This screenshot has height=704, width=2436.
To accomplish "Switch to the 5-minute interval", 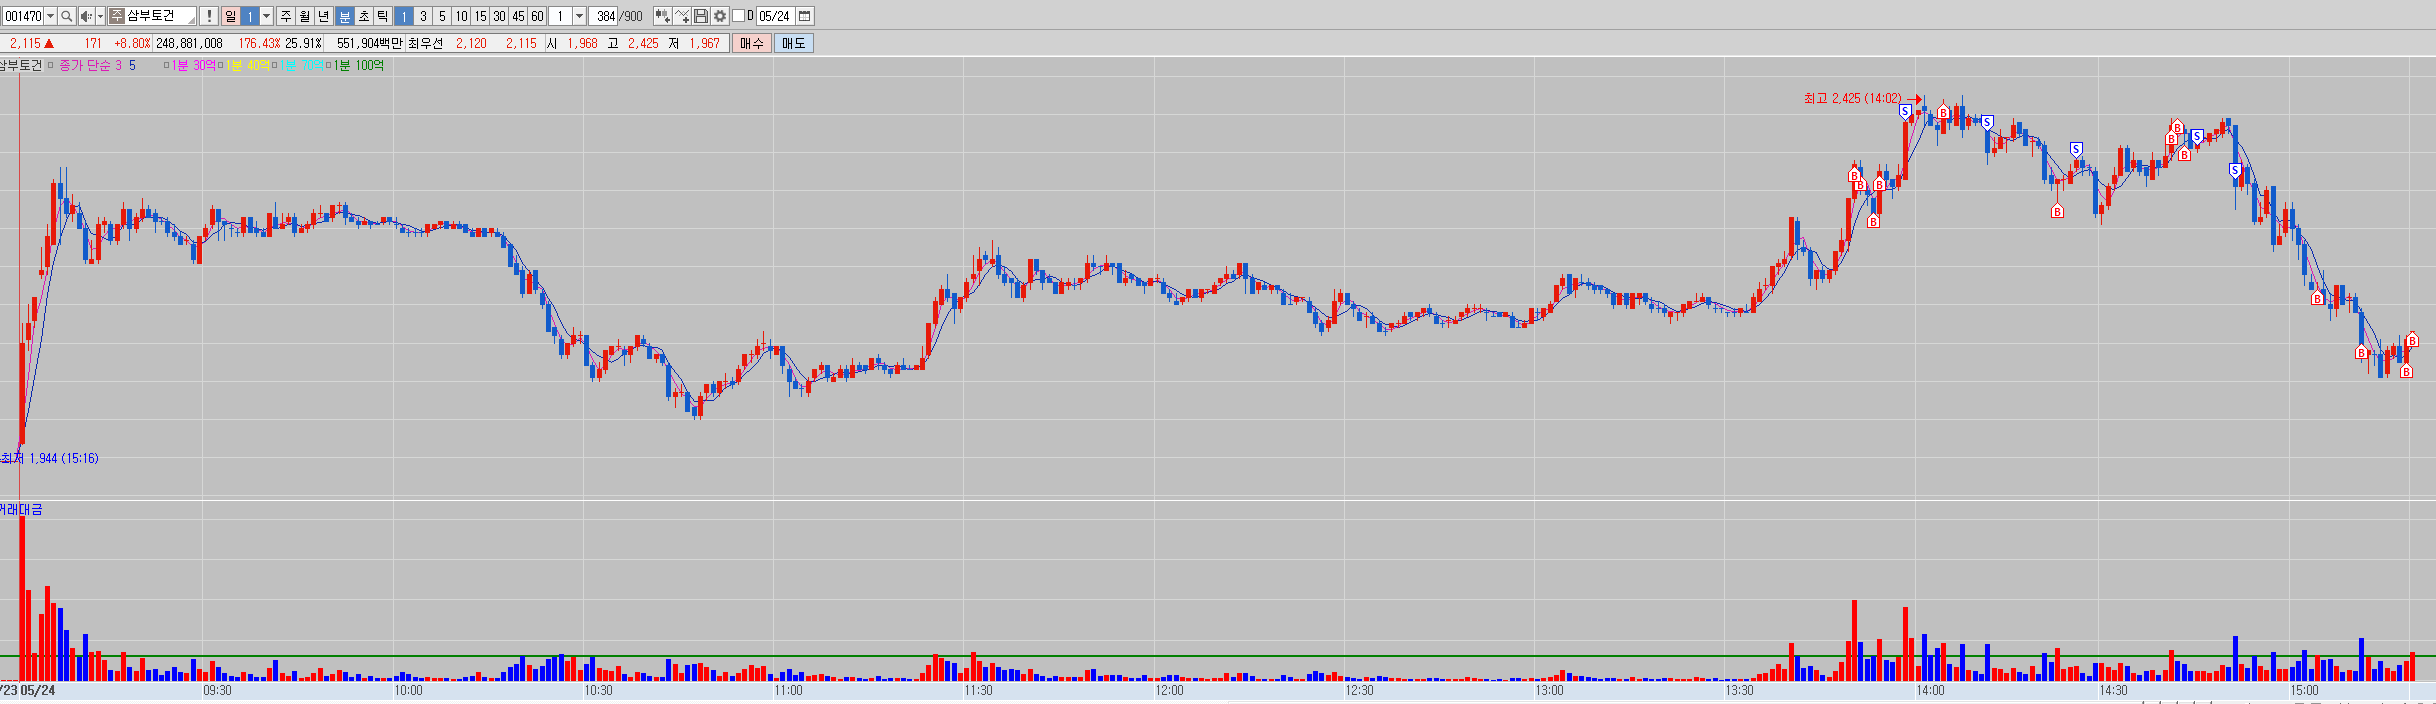I will [442, 16].
